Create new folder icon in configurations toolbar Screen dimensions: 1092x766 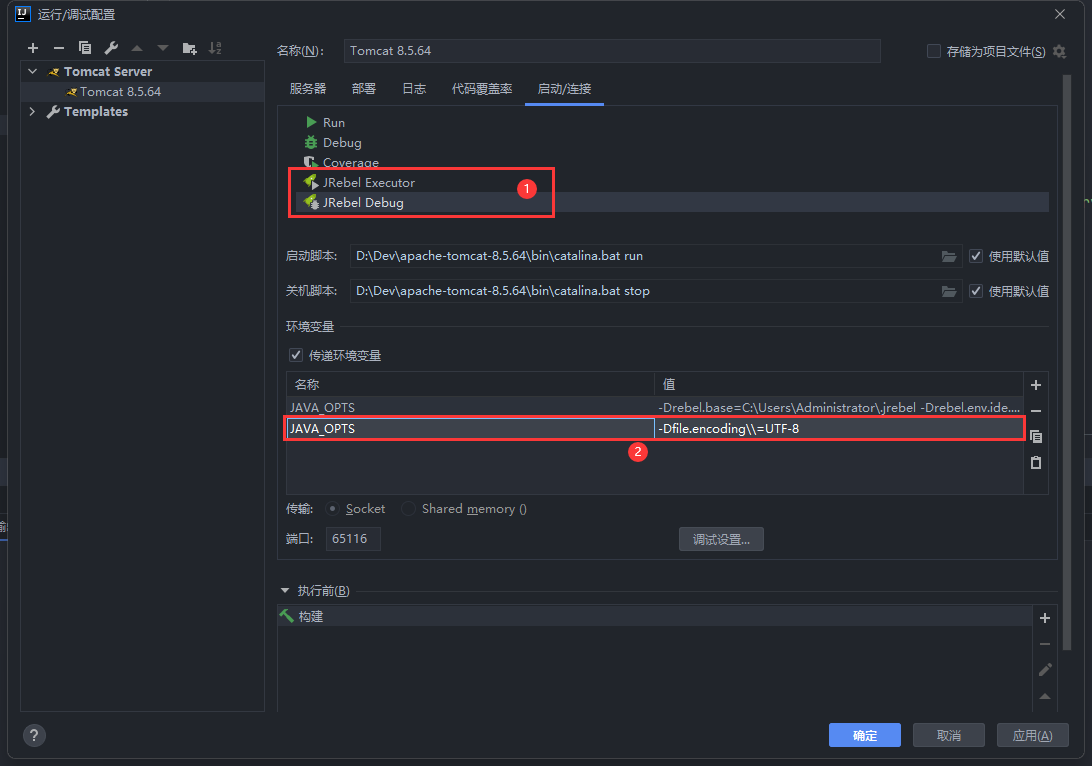click(x=189, y=48)
